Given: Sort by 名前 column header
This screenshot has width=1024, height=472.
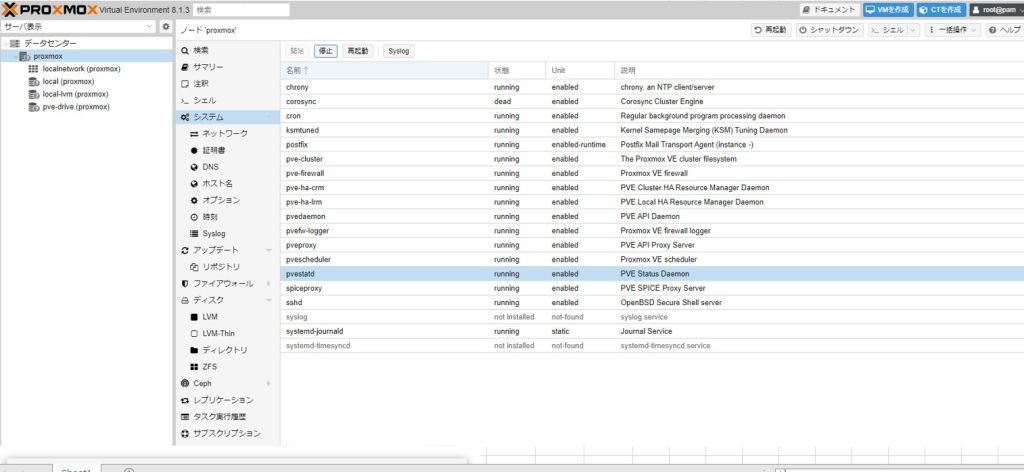Looking at the screenshot, I should (385, 71).
